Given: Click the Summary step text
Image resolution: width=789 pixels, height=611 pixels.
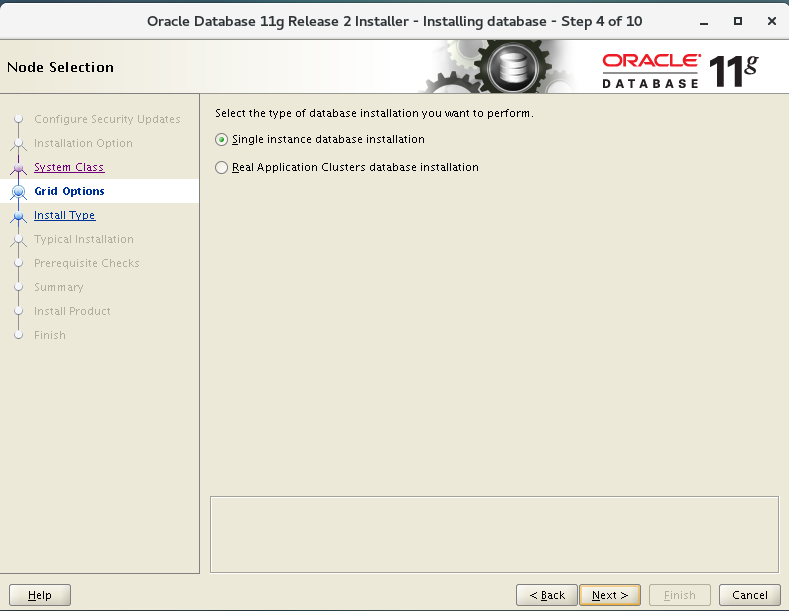Looking at the screenshot, I should coord(59,287).
